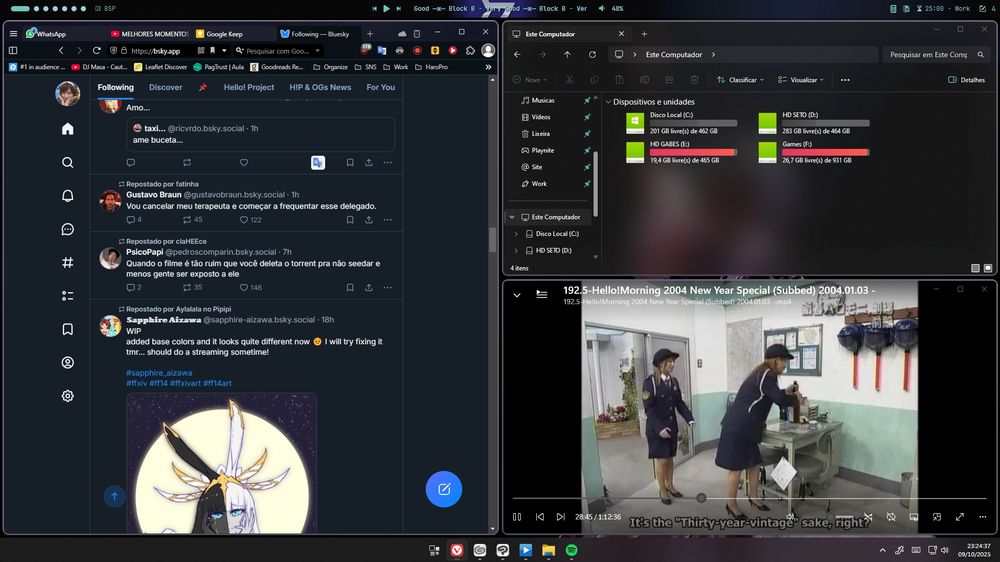1000x562 pixels.
Task: Open Spotify from the taskbar
Action: 571,550
